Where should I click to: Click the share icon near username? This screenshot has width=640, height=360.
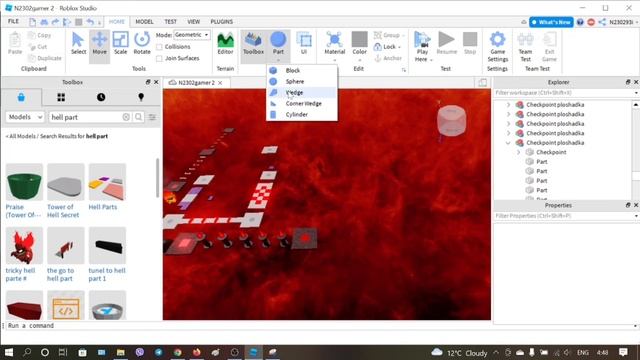tap(602, 22)
